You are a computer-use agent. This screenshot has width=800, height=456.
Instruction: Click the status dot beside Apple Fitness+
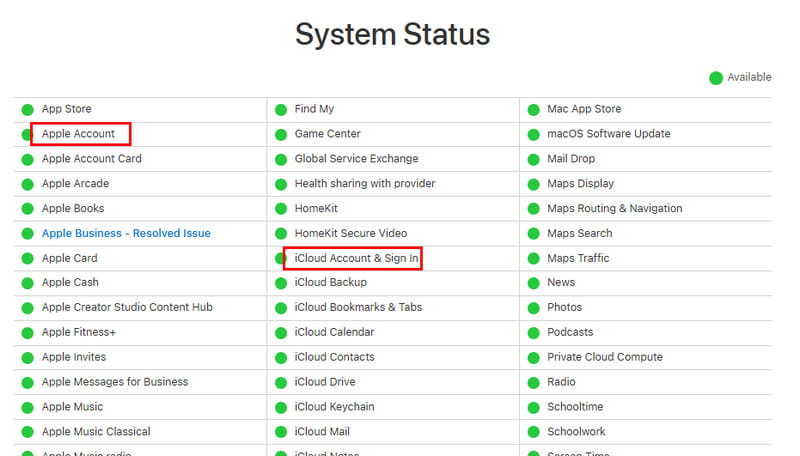[x=28, y=333]
